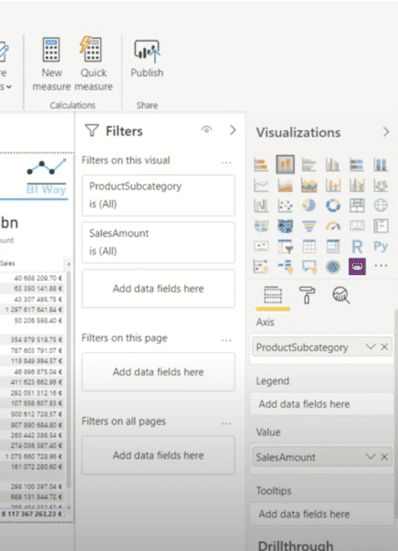
Task: Select the Ribbon chart visual
Action: [x=380, y=185]
